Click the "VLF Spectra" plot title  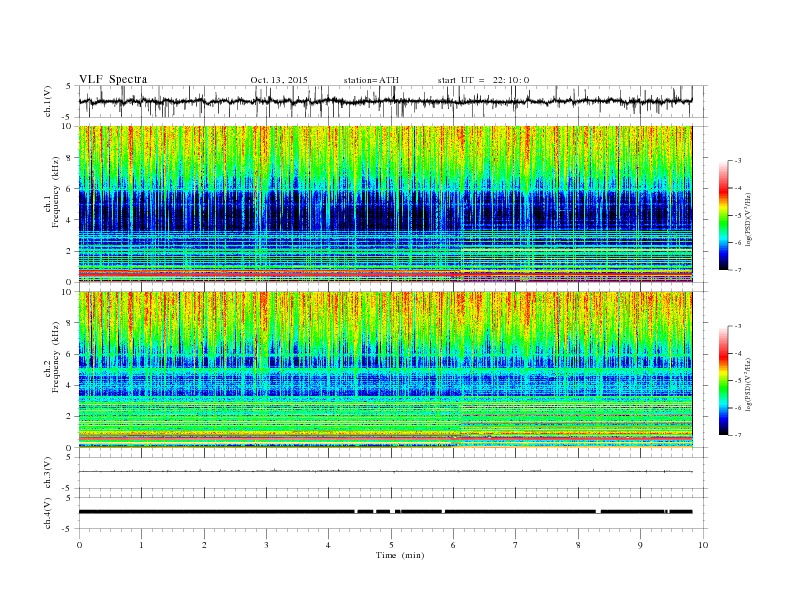point(113,79)
